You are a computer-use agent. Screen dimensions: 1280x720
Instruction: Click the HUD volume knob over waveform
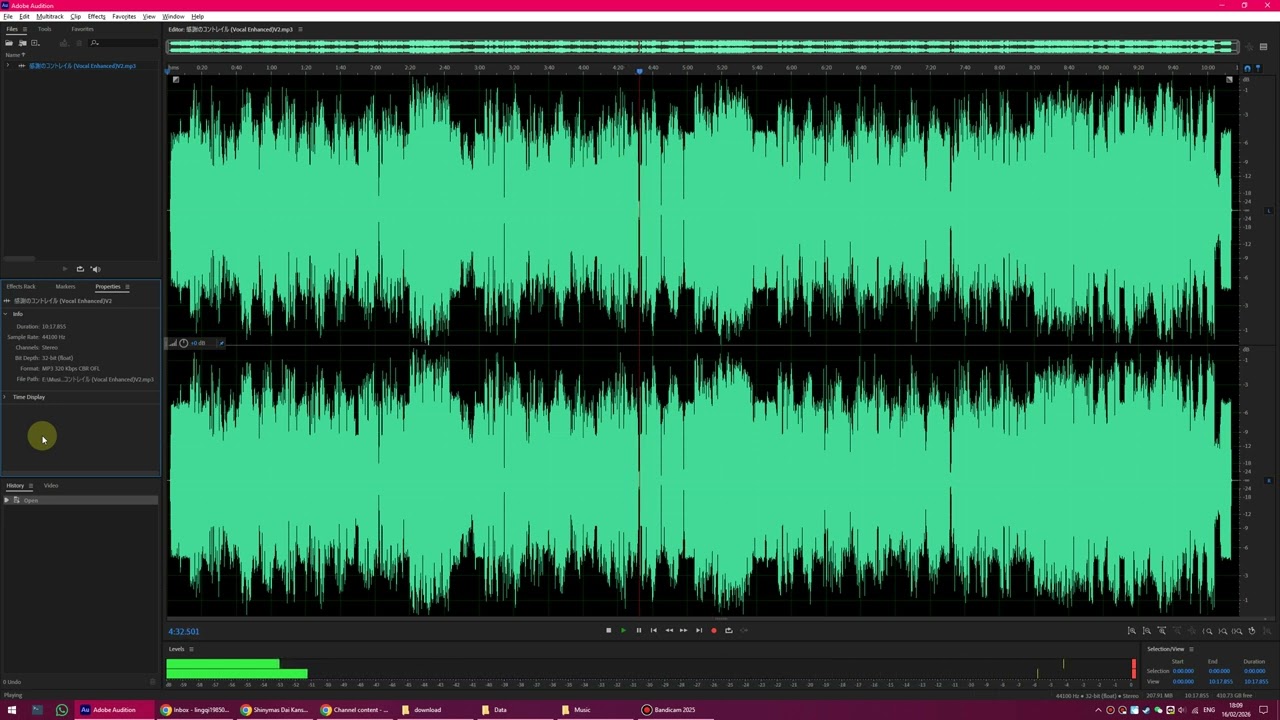[183, 343]
